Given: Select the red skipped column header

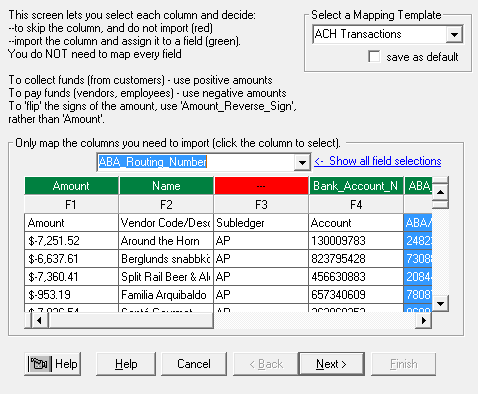Looking at the screenshot, I should [x=261, y=186].
